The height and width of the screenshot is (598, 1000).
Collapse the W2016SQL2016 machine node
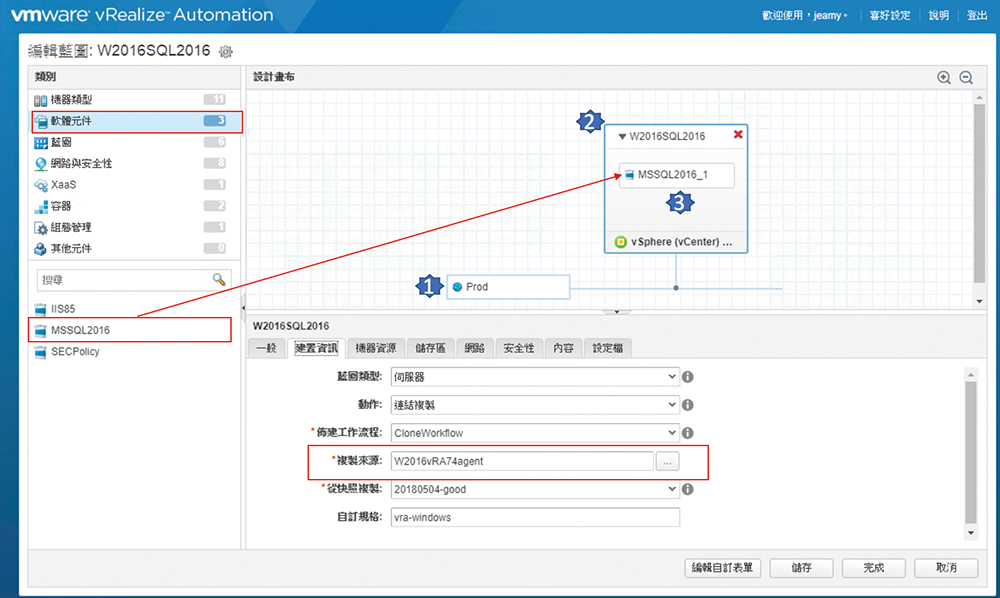(x=622, y=136)
